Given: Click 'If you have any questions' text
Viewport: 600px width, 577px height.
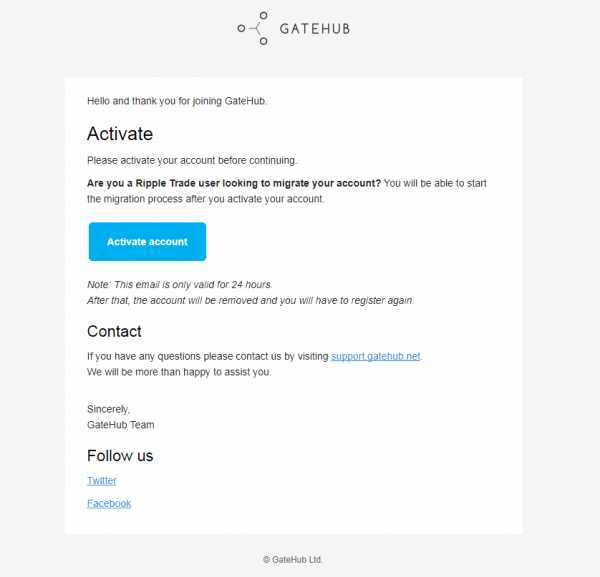Looking at the screenshot, I should (x=208, y=356).
